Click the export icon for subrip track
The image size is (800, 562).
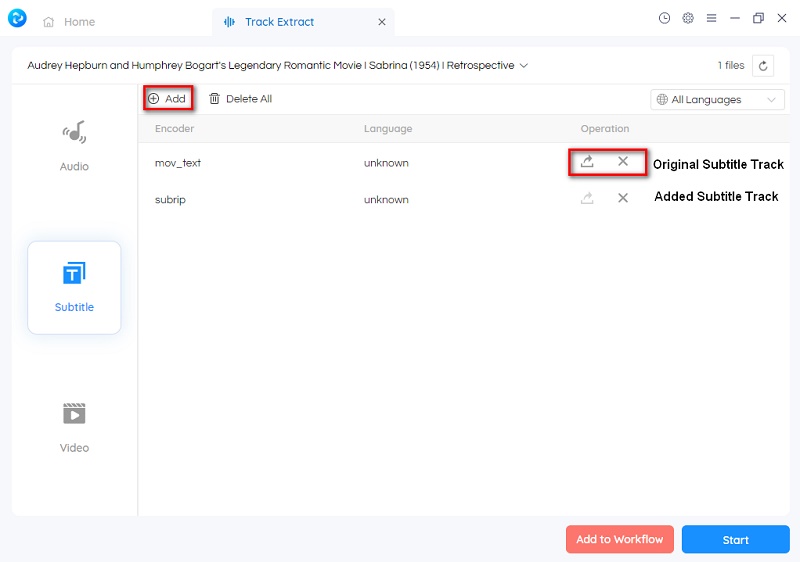pyautogui.click(x=588, y=199)
